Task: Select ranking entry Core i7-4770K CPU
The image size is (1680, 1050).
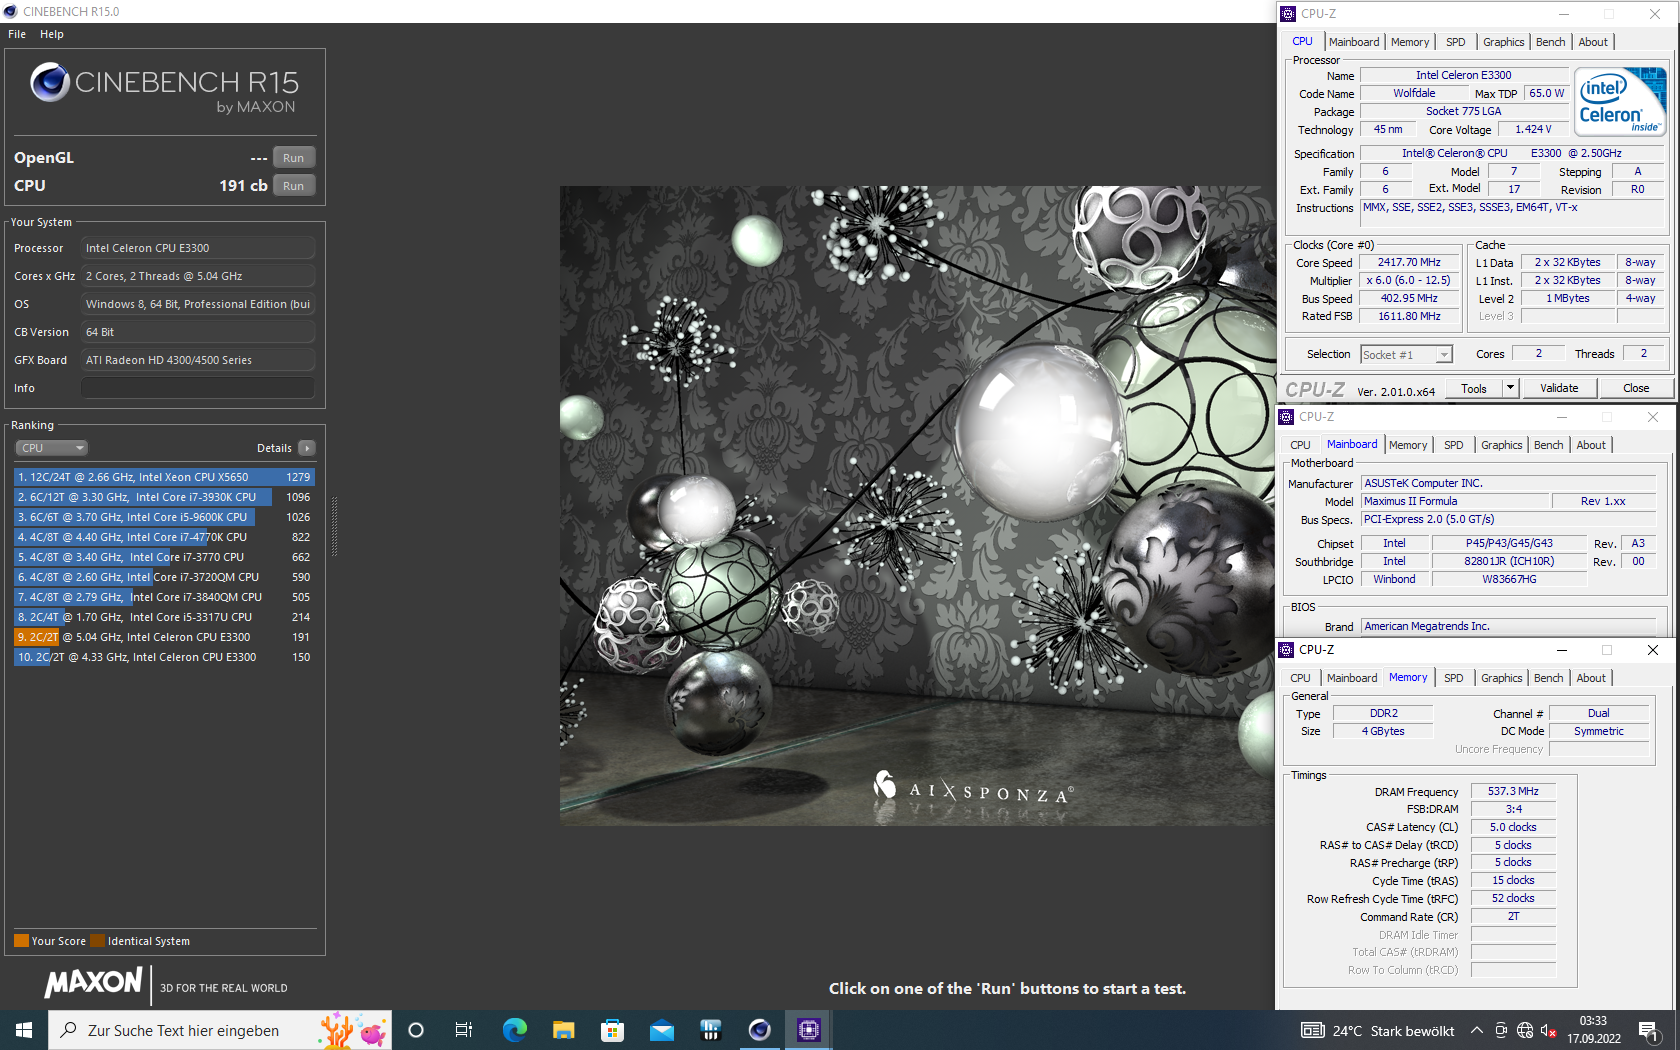Action: tap(164, 537)
